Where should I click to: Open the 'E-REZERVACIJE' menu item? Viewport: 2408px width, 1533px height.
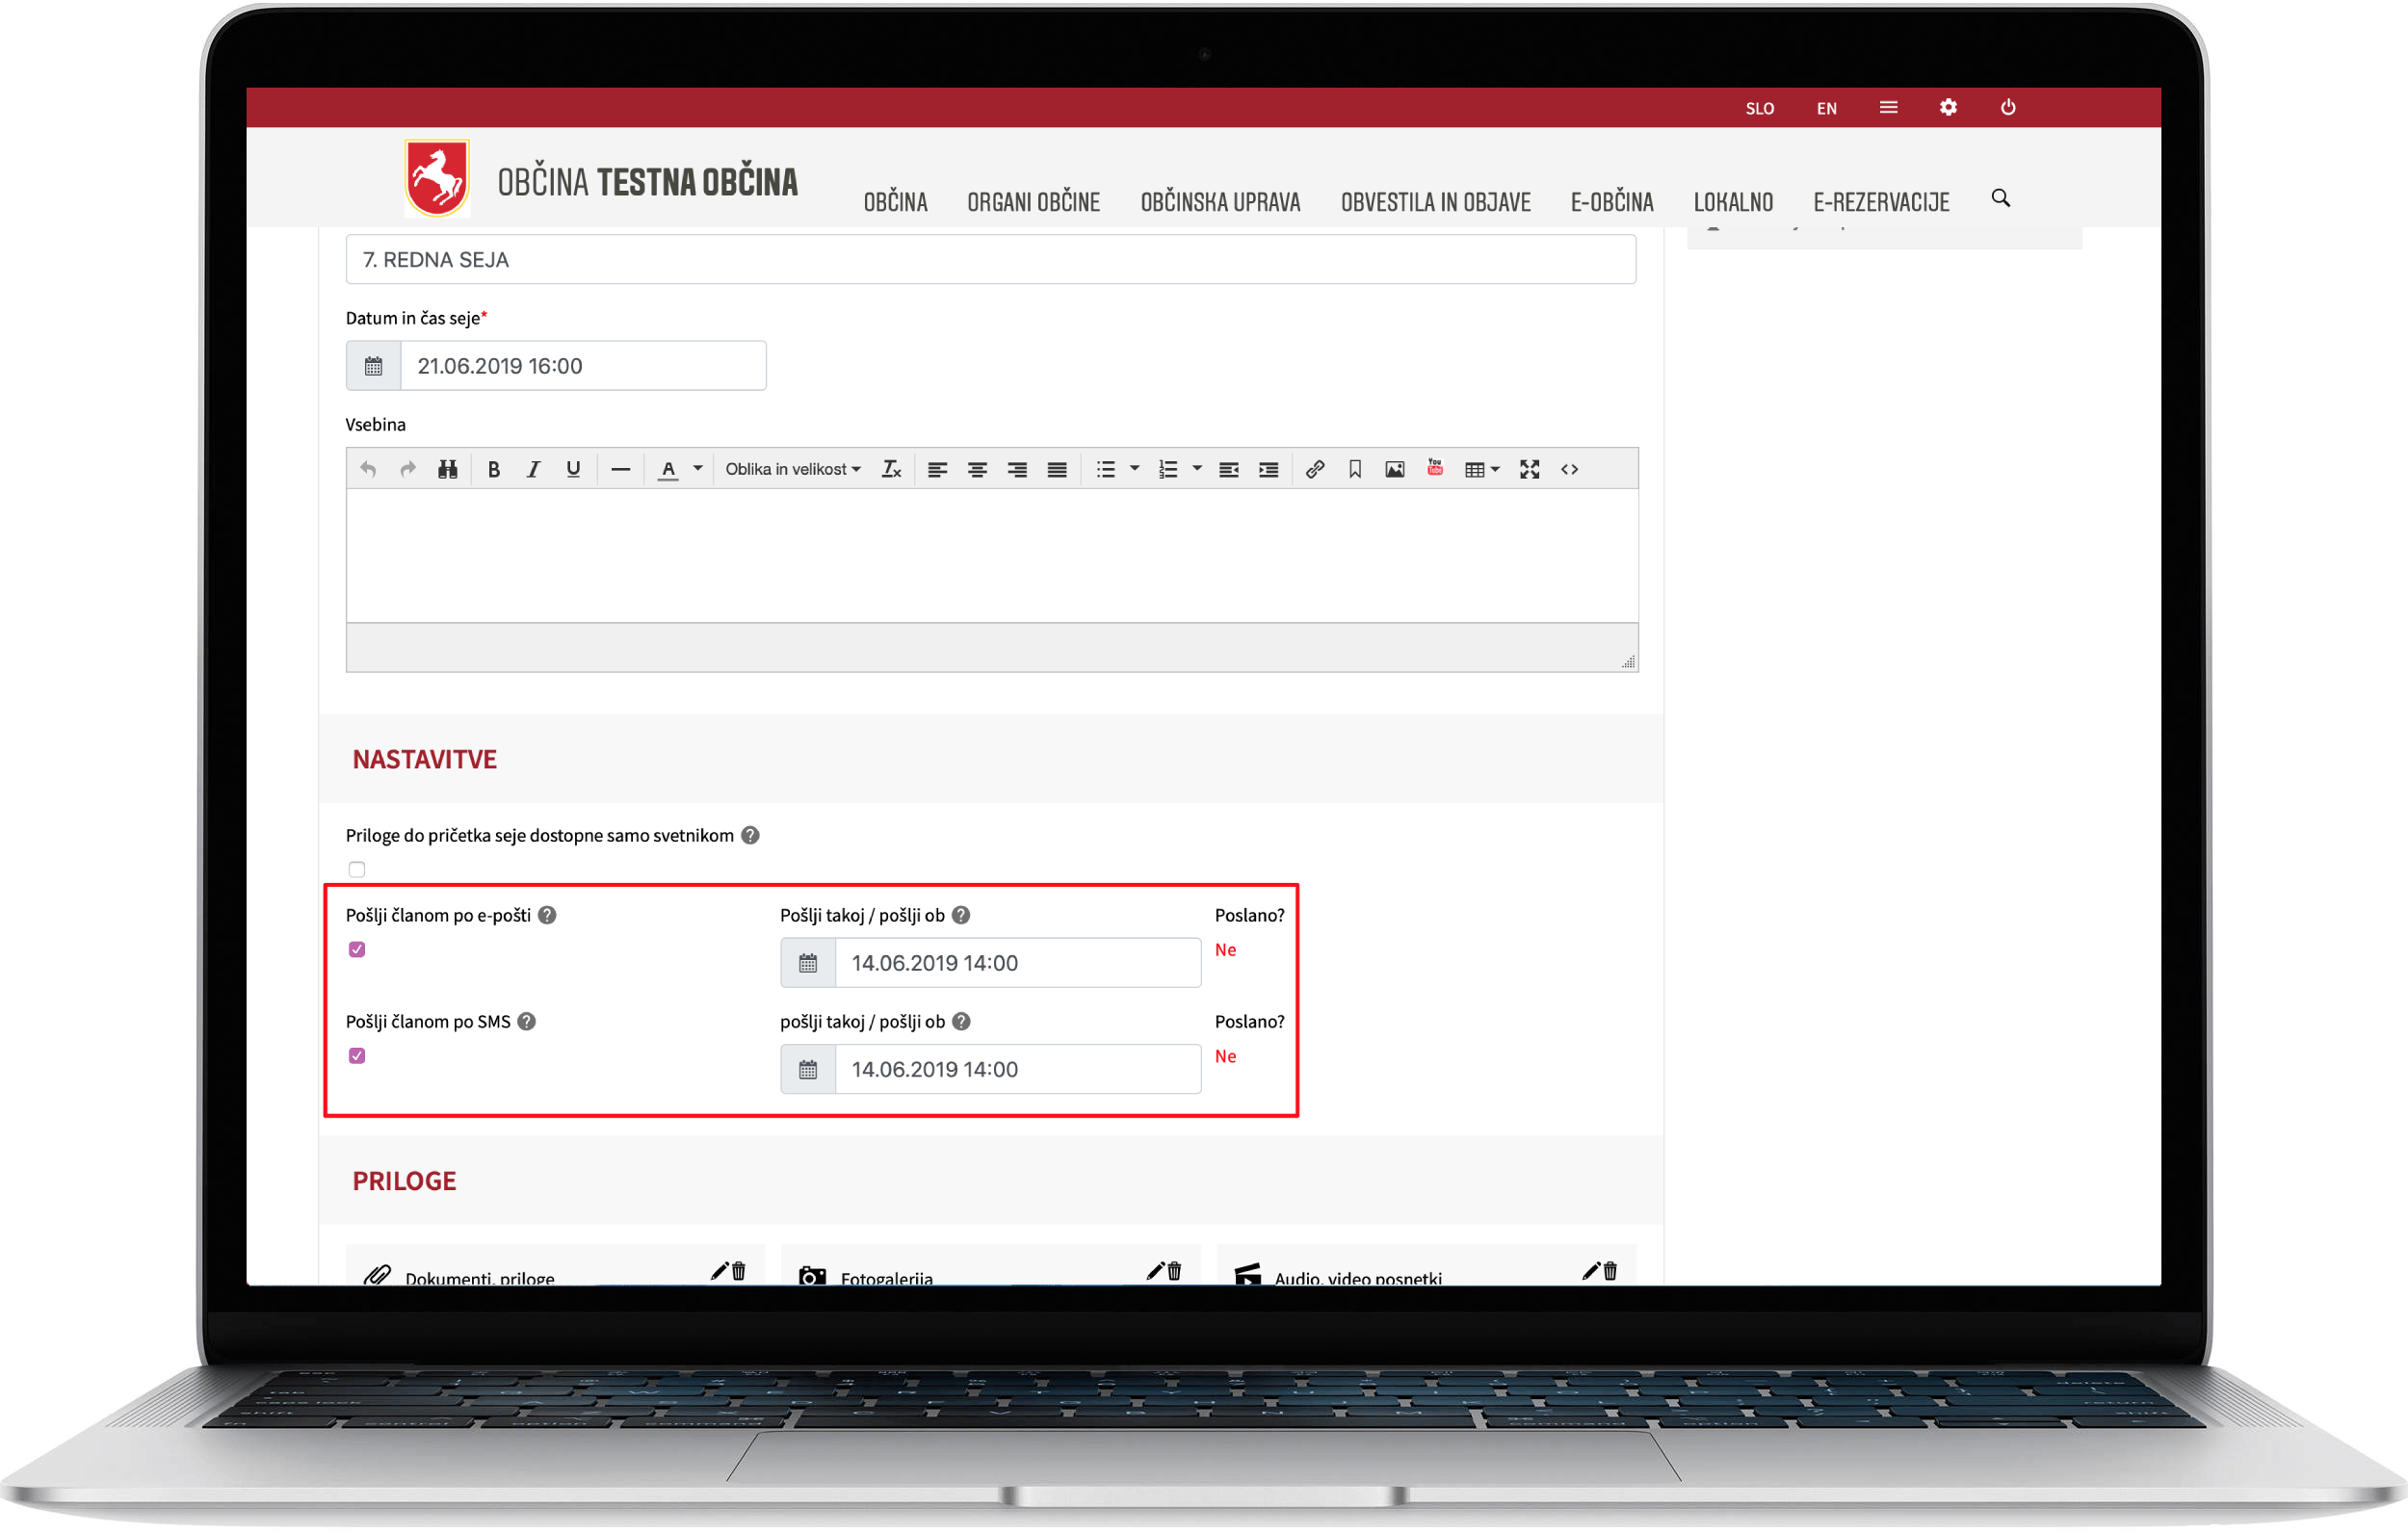[1880, 202]
